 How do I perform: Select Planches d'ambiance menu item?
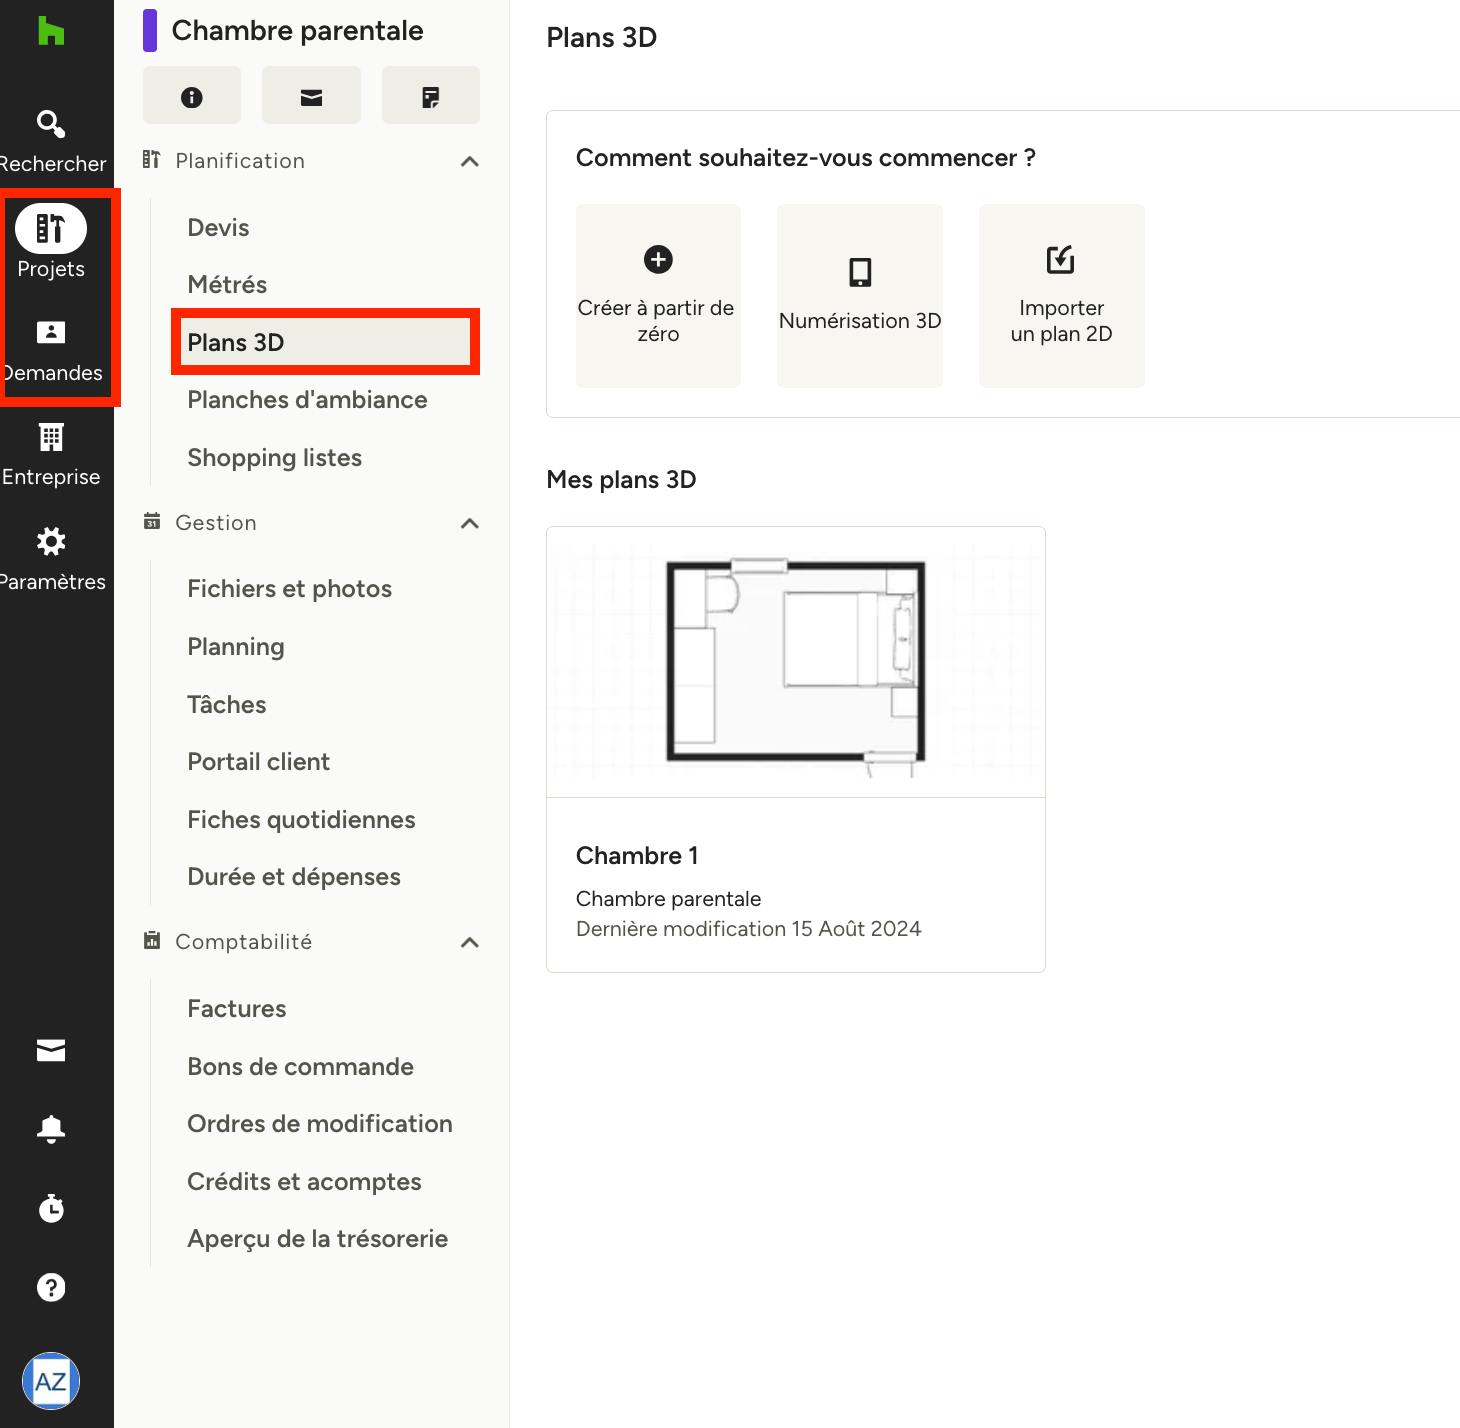click(x=308, y=400)
